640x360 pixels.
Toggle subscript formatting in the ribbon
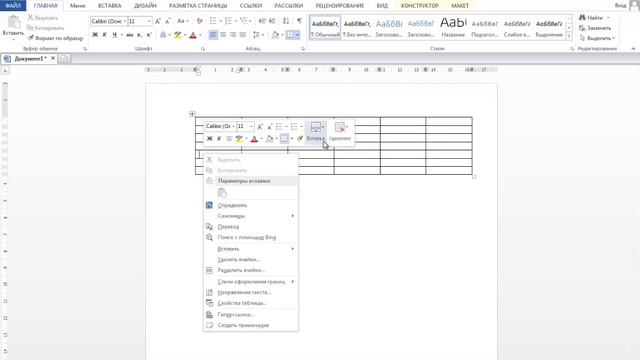click(x=140, y=35)
